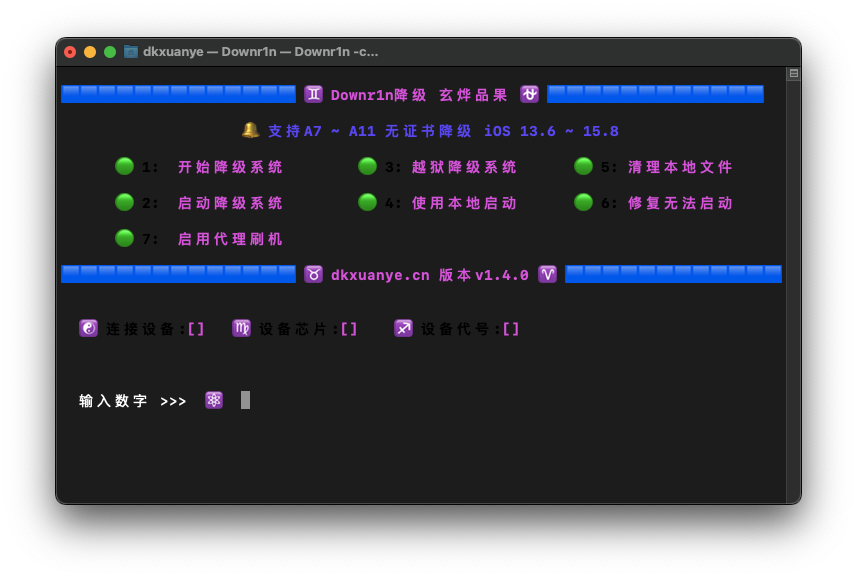Select the 越狱降级系统 menu entry text
Viewport: 857px width, 578px height.
click(x=464, y=167)
